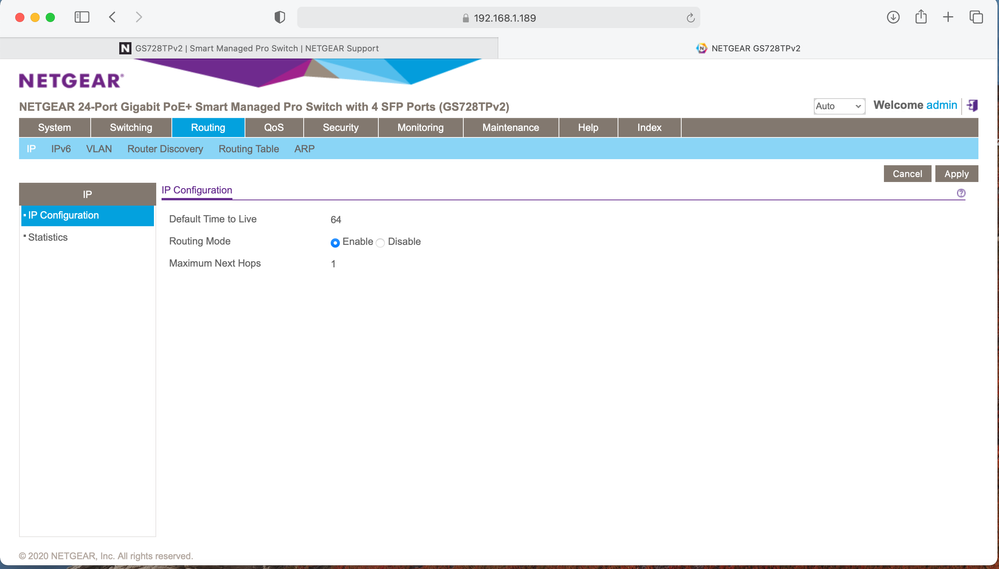Click the Apply button
This screenshot has width=999, height=569.
point(956,173)
